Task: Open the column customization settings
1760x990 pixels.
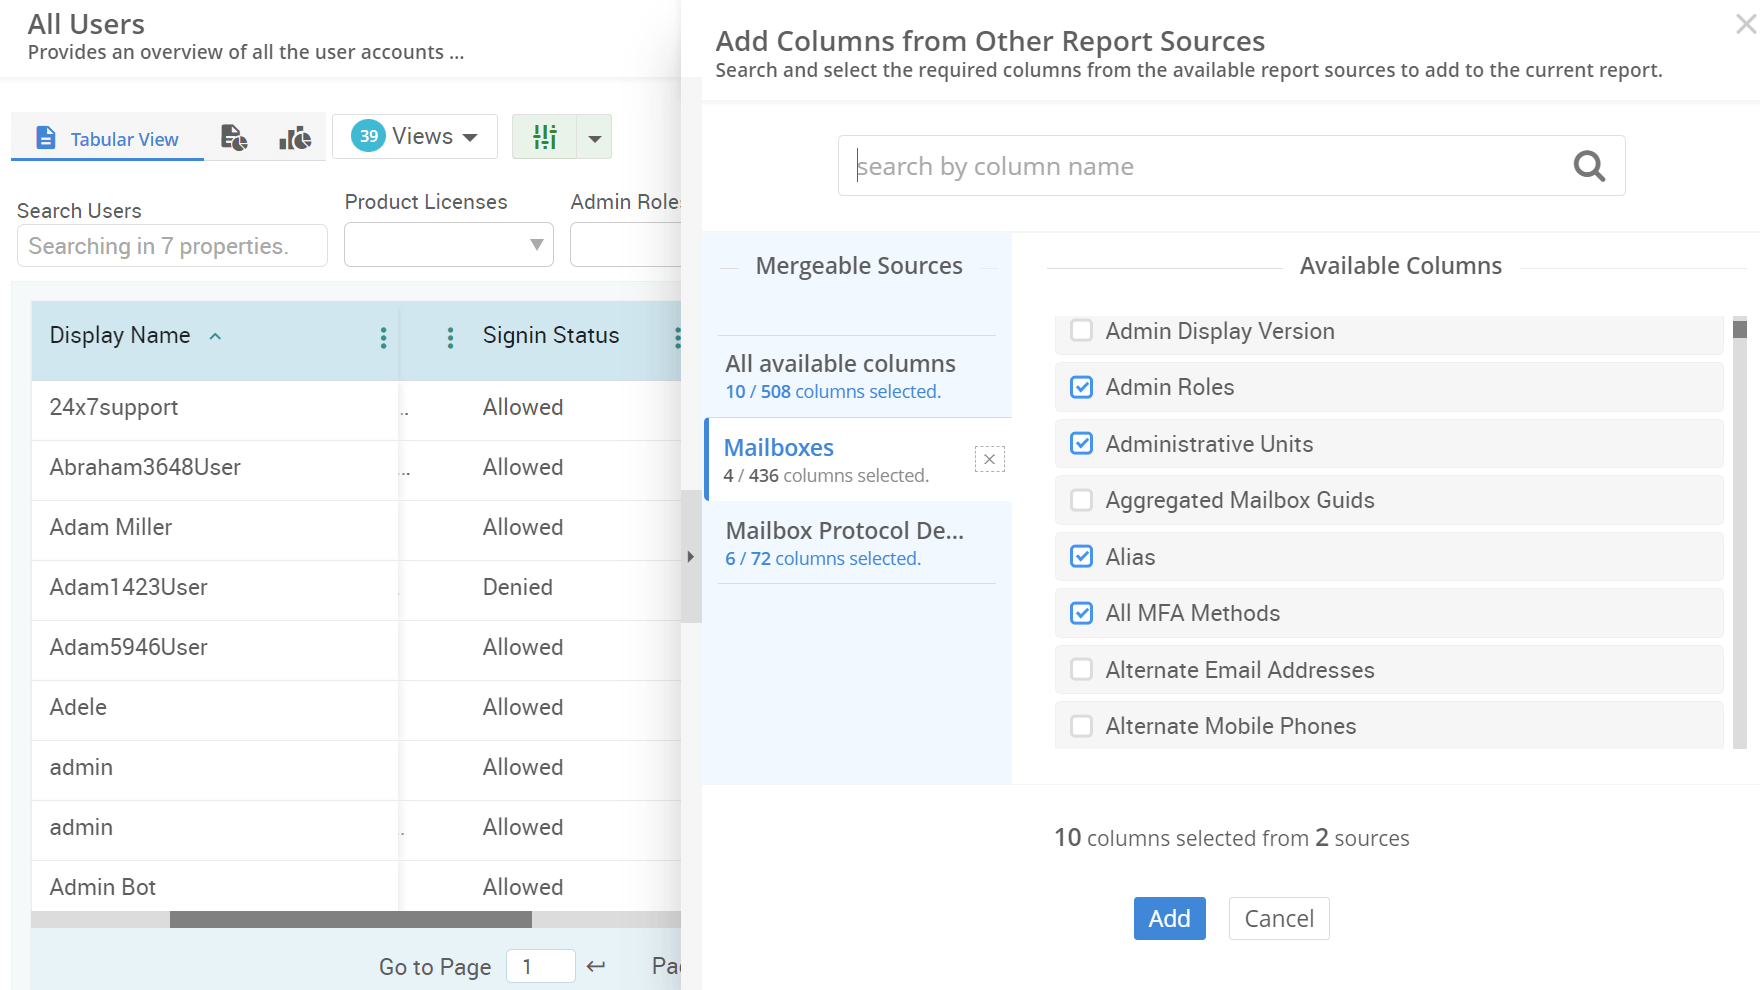Action: coord(545,137)
